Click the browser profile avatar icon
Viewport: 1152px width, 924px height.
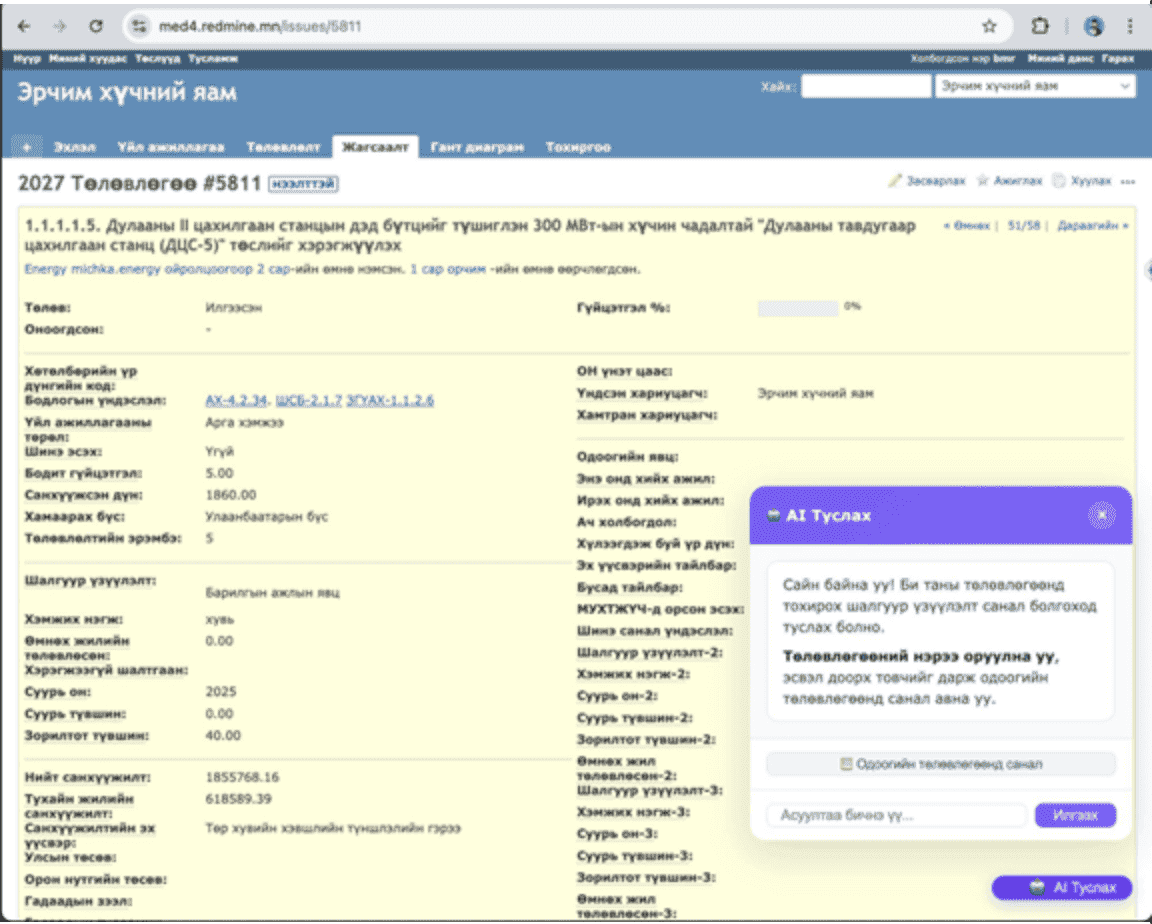[1095, 26]
